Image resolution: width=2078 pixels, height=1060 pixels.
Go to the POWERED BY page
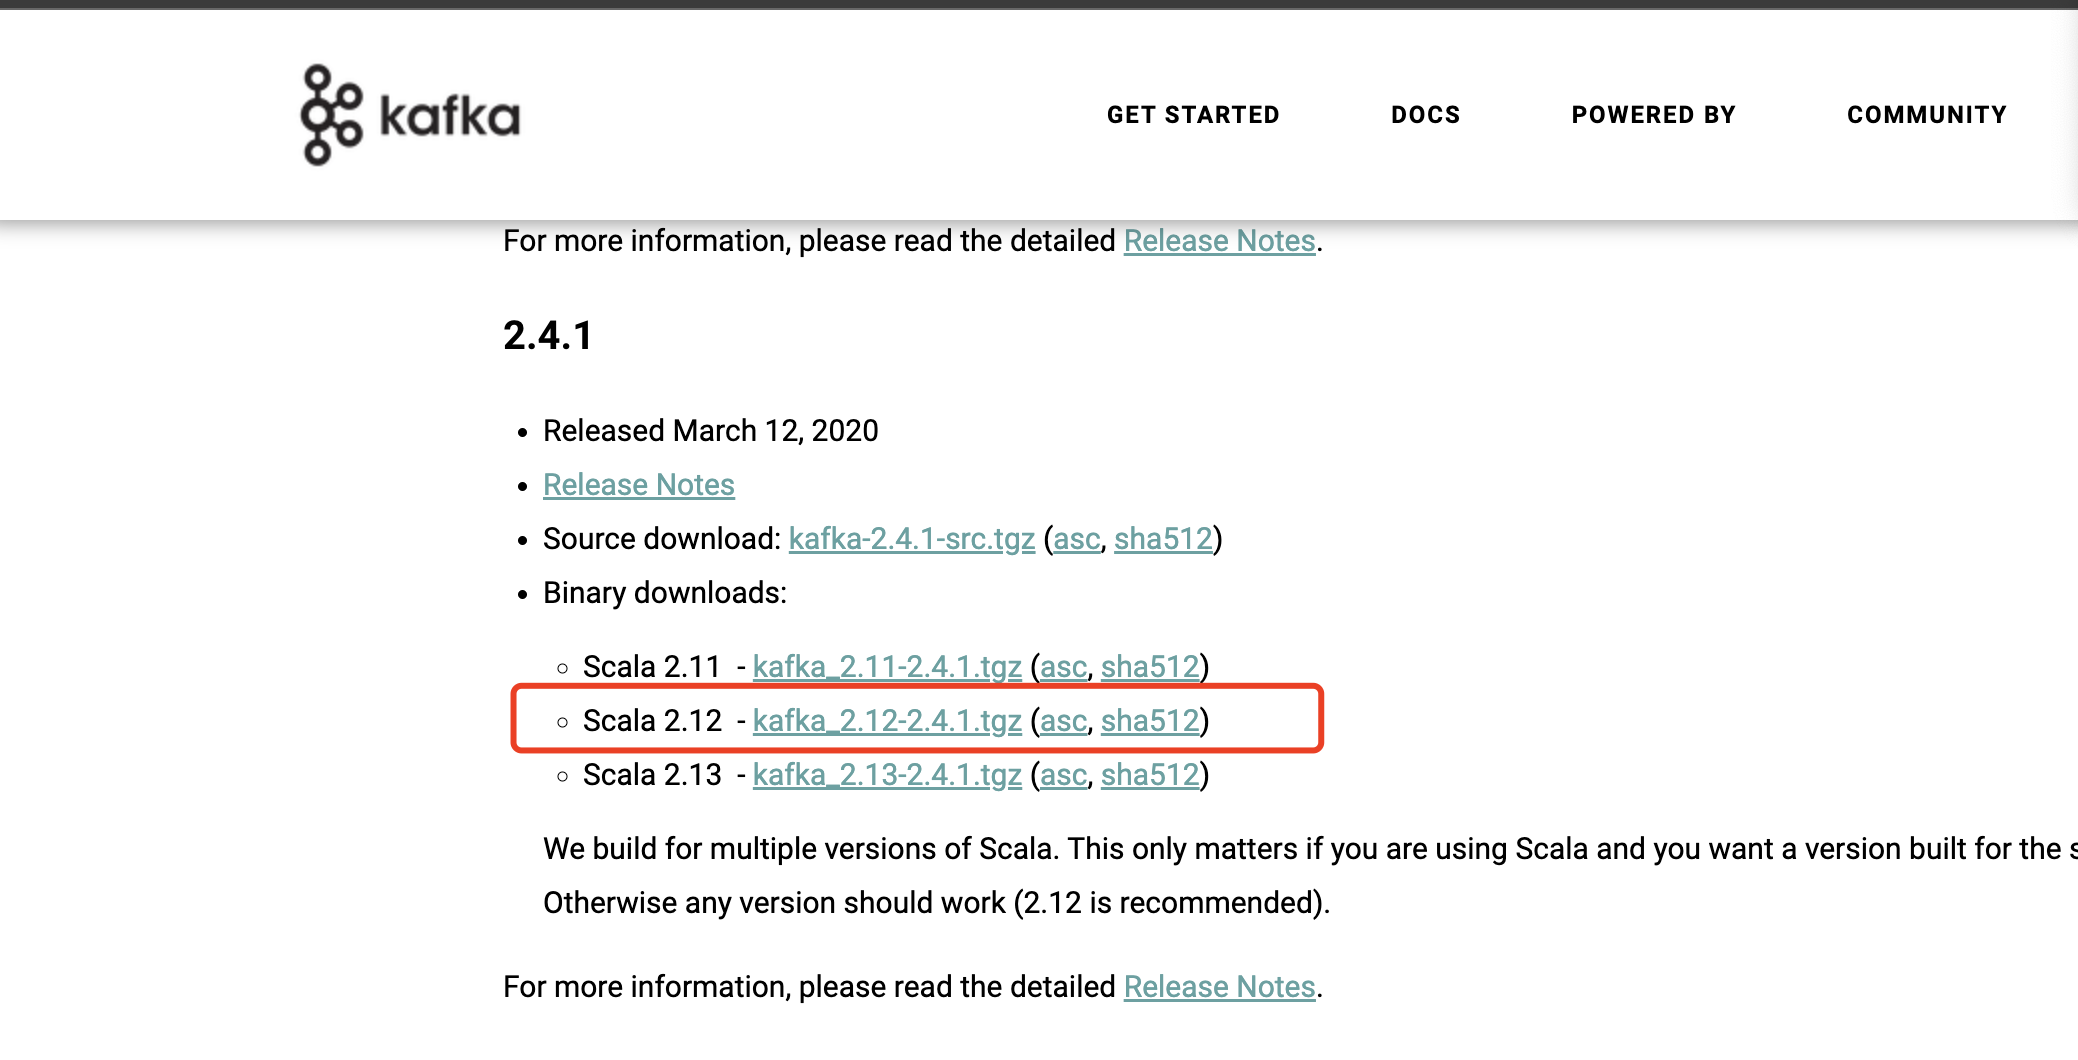[x=1653, y=115]
